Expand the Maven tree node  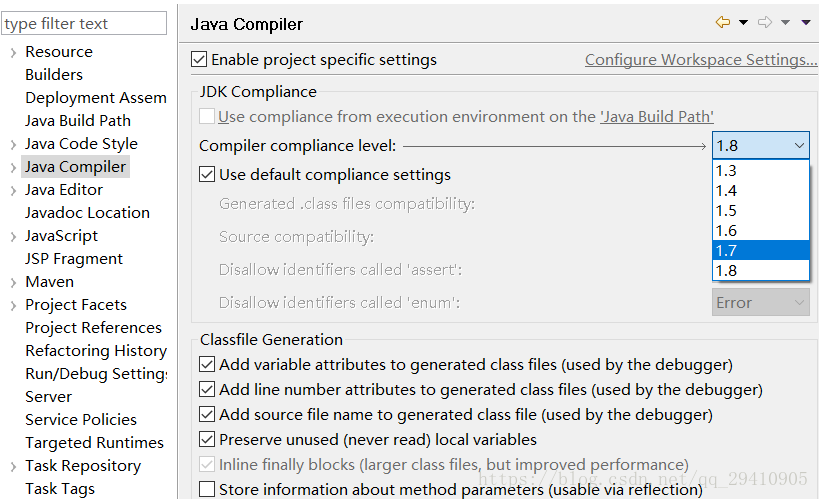click(13, 282)
